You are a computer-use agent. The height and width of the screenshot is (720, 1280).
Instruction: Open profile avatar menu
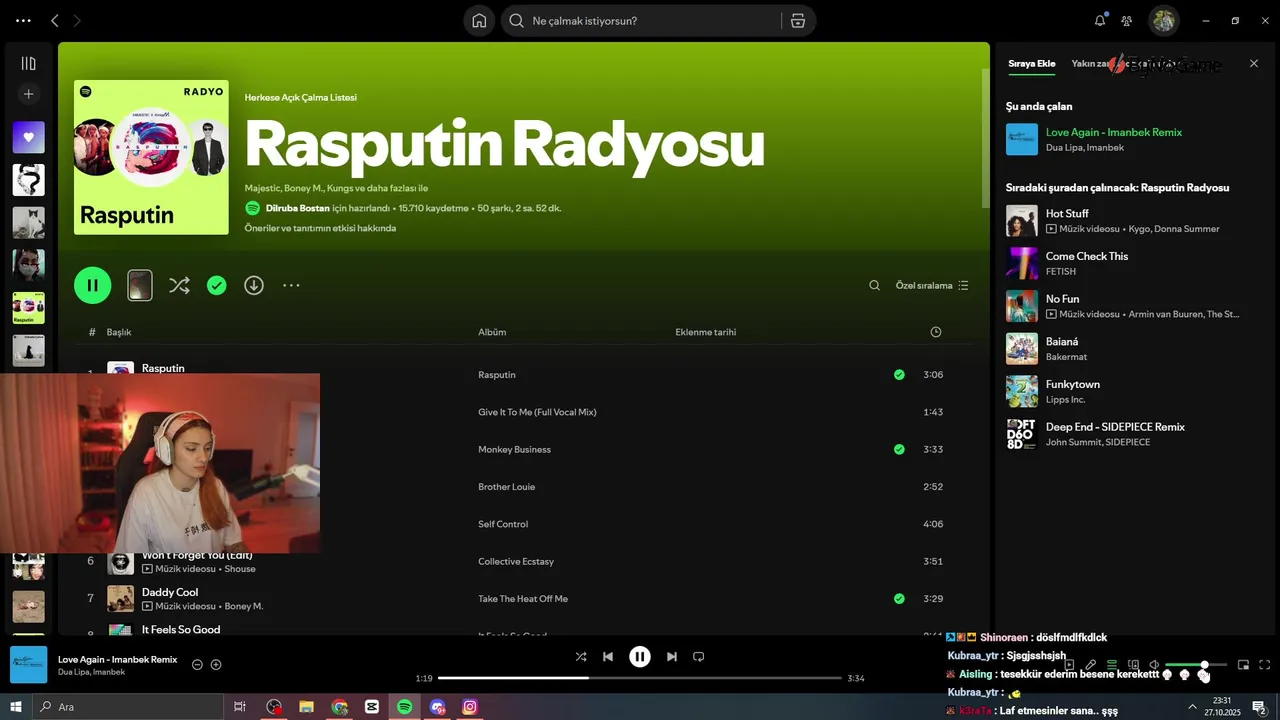click(1163, 21)
